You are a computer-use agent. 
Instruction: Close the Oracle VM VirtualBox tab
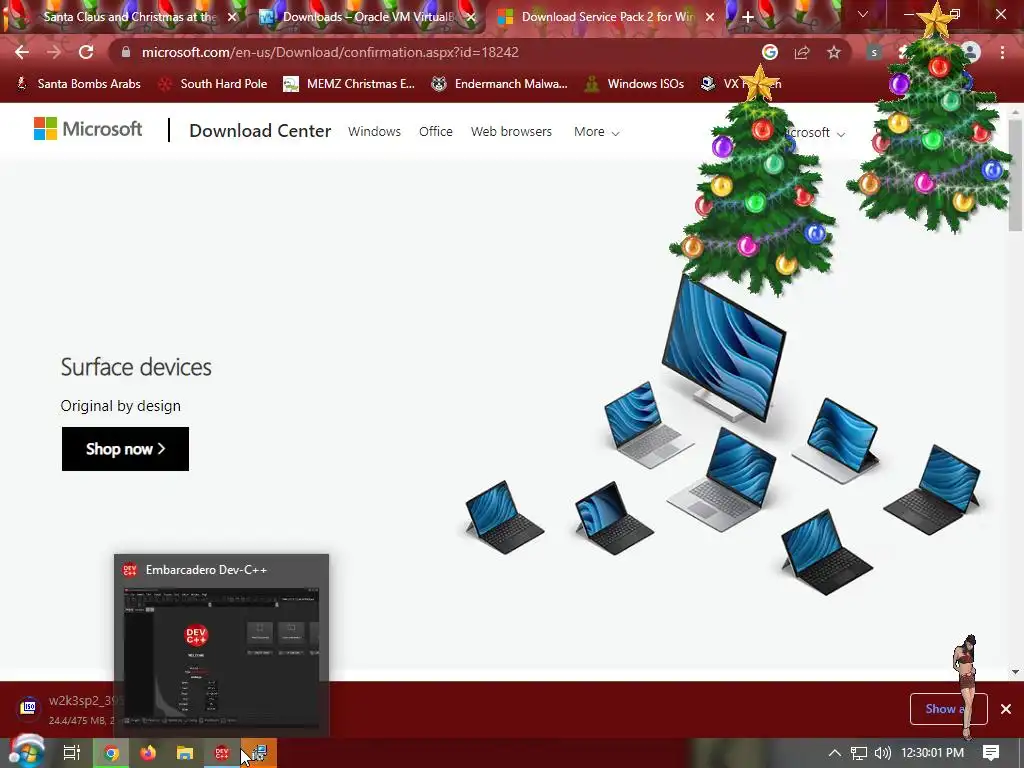471,17
